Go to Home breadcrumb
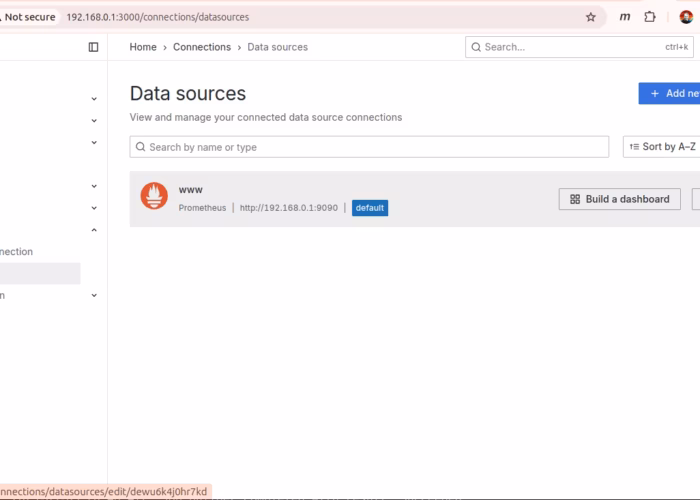The image size is (700, 500). (x=143, y=47)
